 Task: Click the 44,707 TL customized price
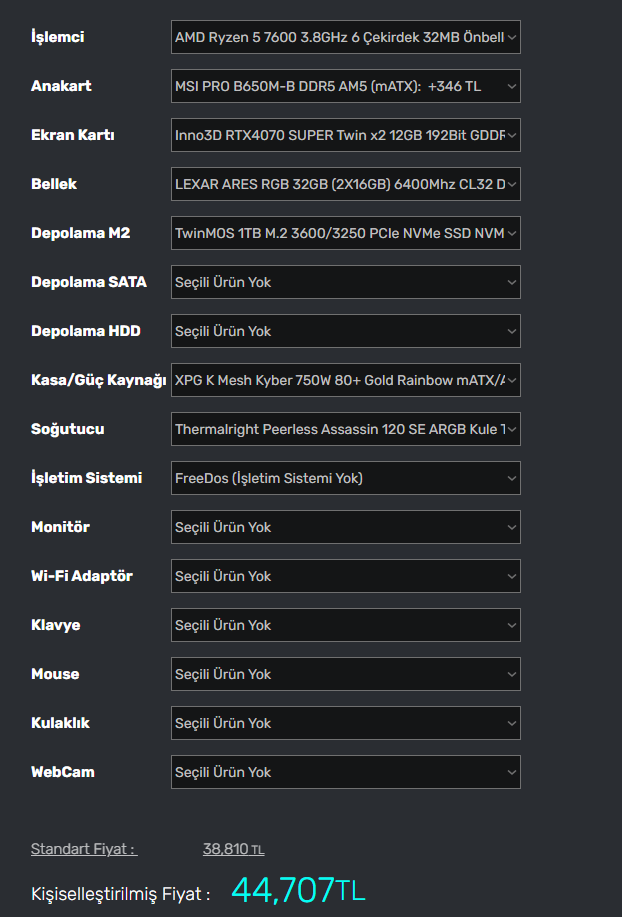click(x=298, y=890)
